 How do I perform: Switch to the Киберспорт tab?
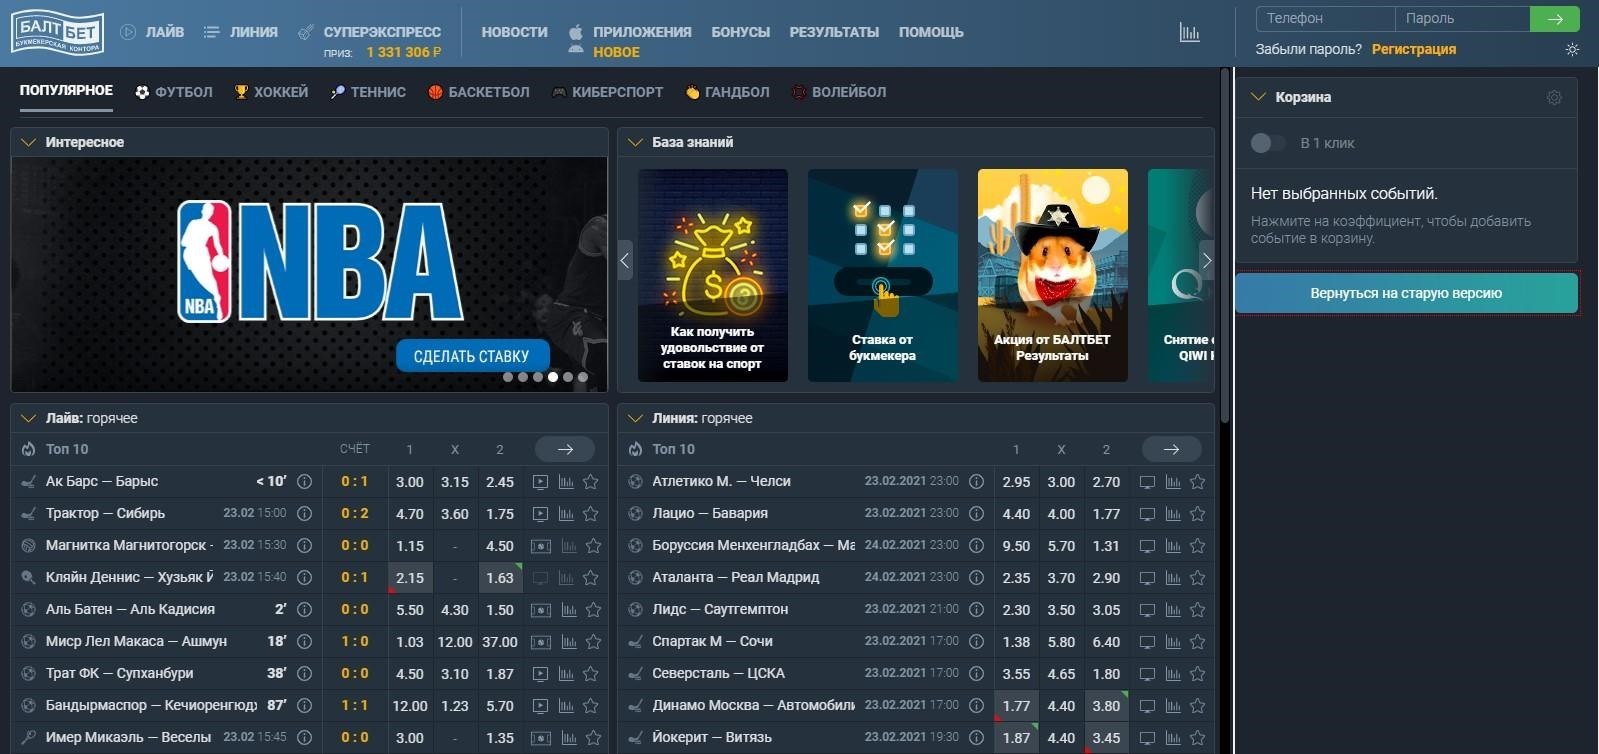click(607, 92)
